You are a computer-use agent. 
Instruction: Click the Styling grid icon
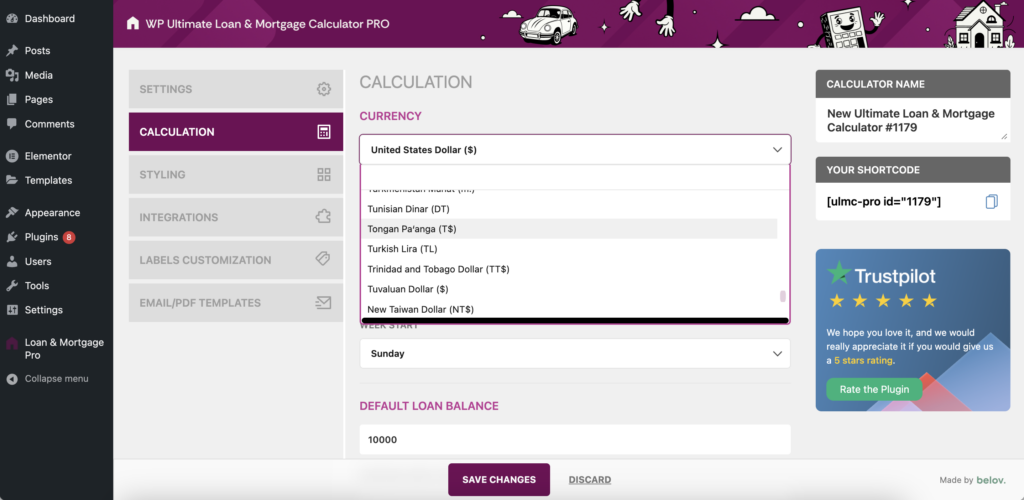(323, 175)
